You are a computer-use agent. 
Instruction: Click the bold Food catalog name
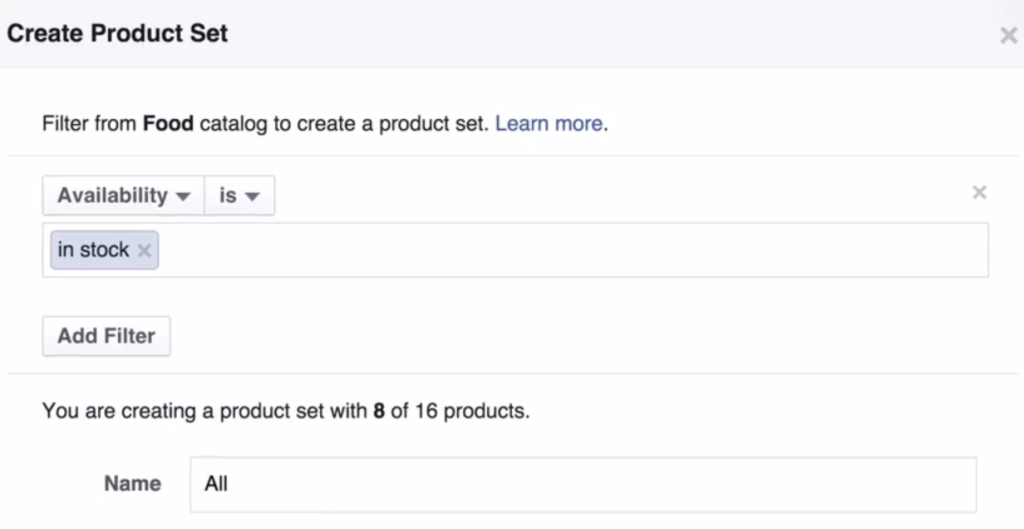[168, 125]
